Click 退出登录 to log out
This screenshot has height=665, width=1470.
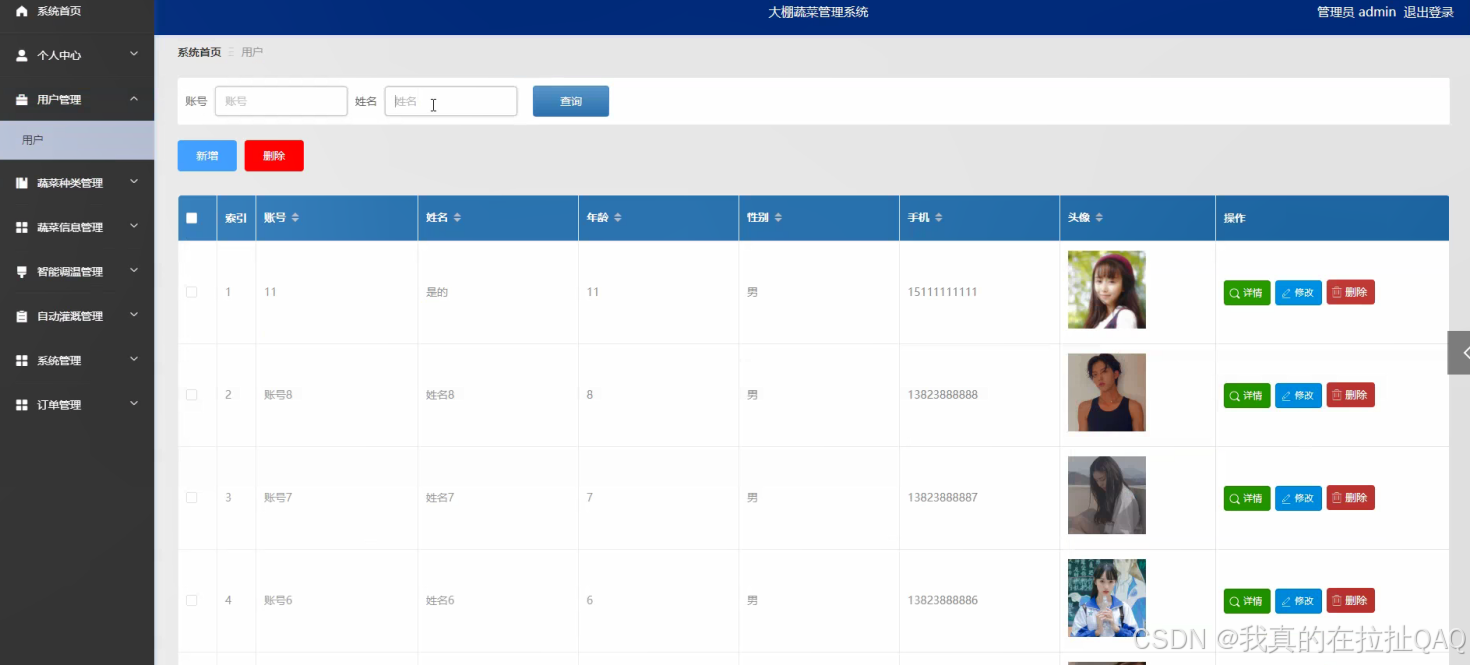pos(1429,12)
